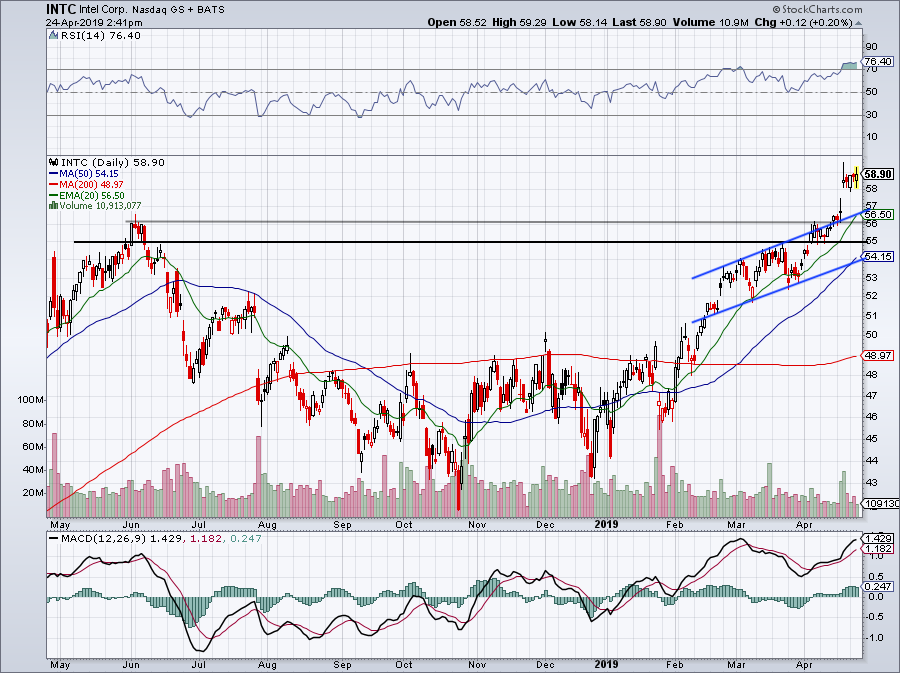Click the red 48.97 MA(200) price tag

(878, 356)
